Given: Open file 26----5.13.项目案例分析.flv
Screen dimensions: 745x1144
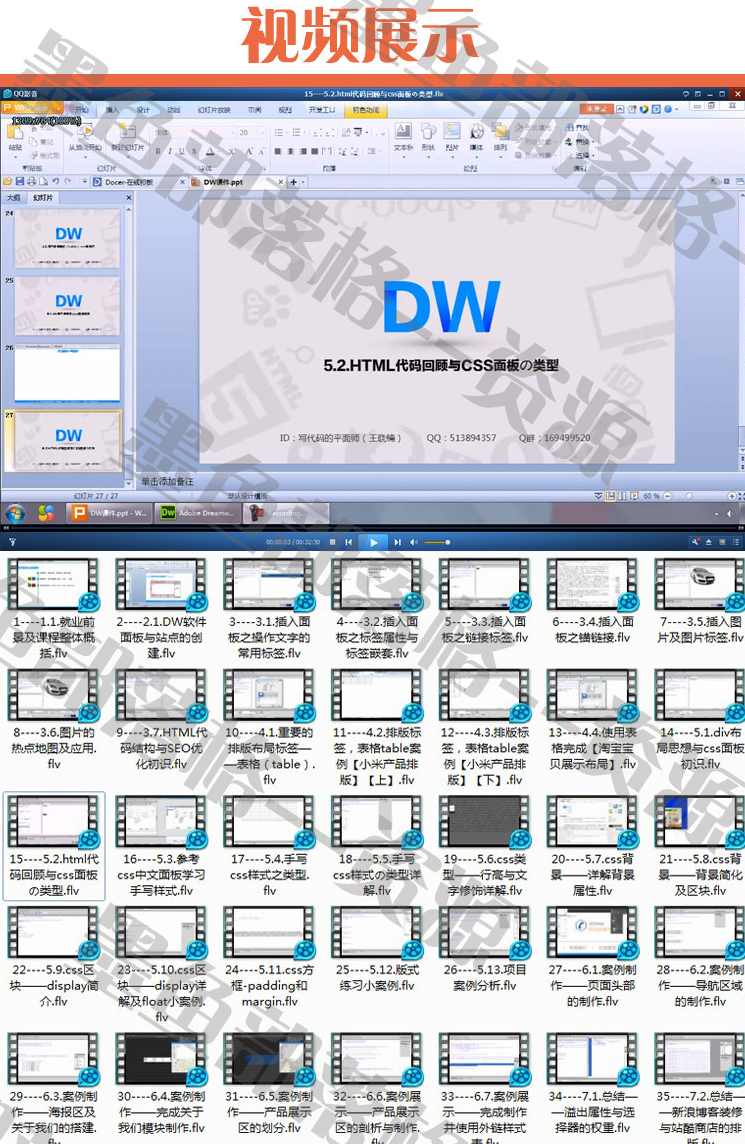Looking at the screenshot, I should pos(485,949).
